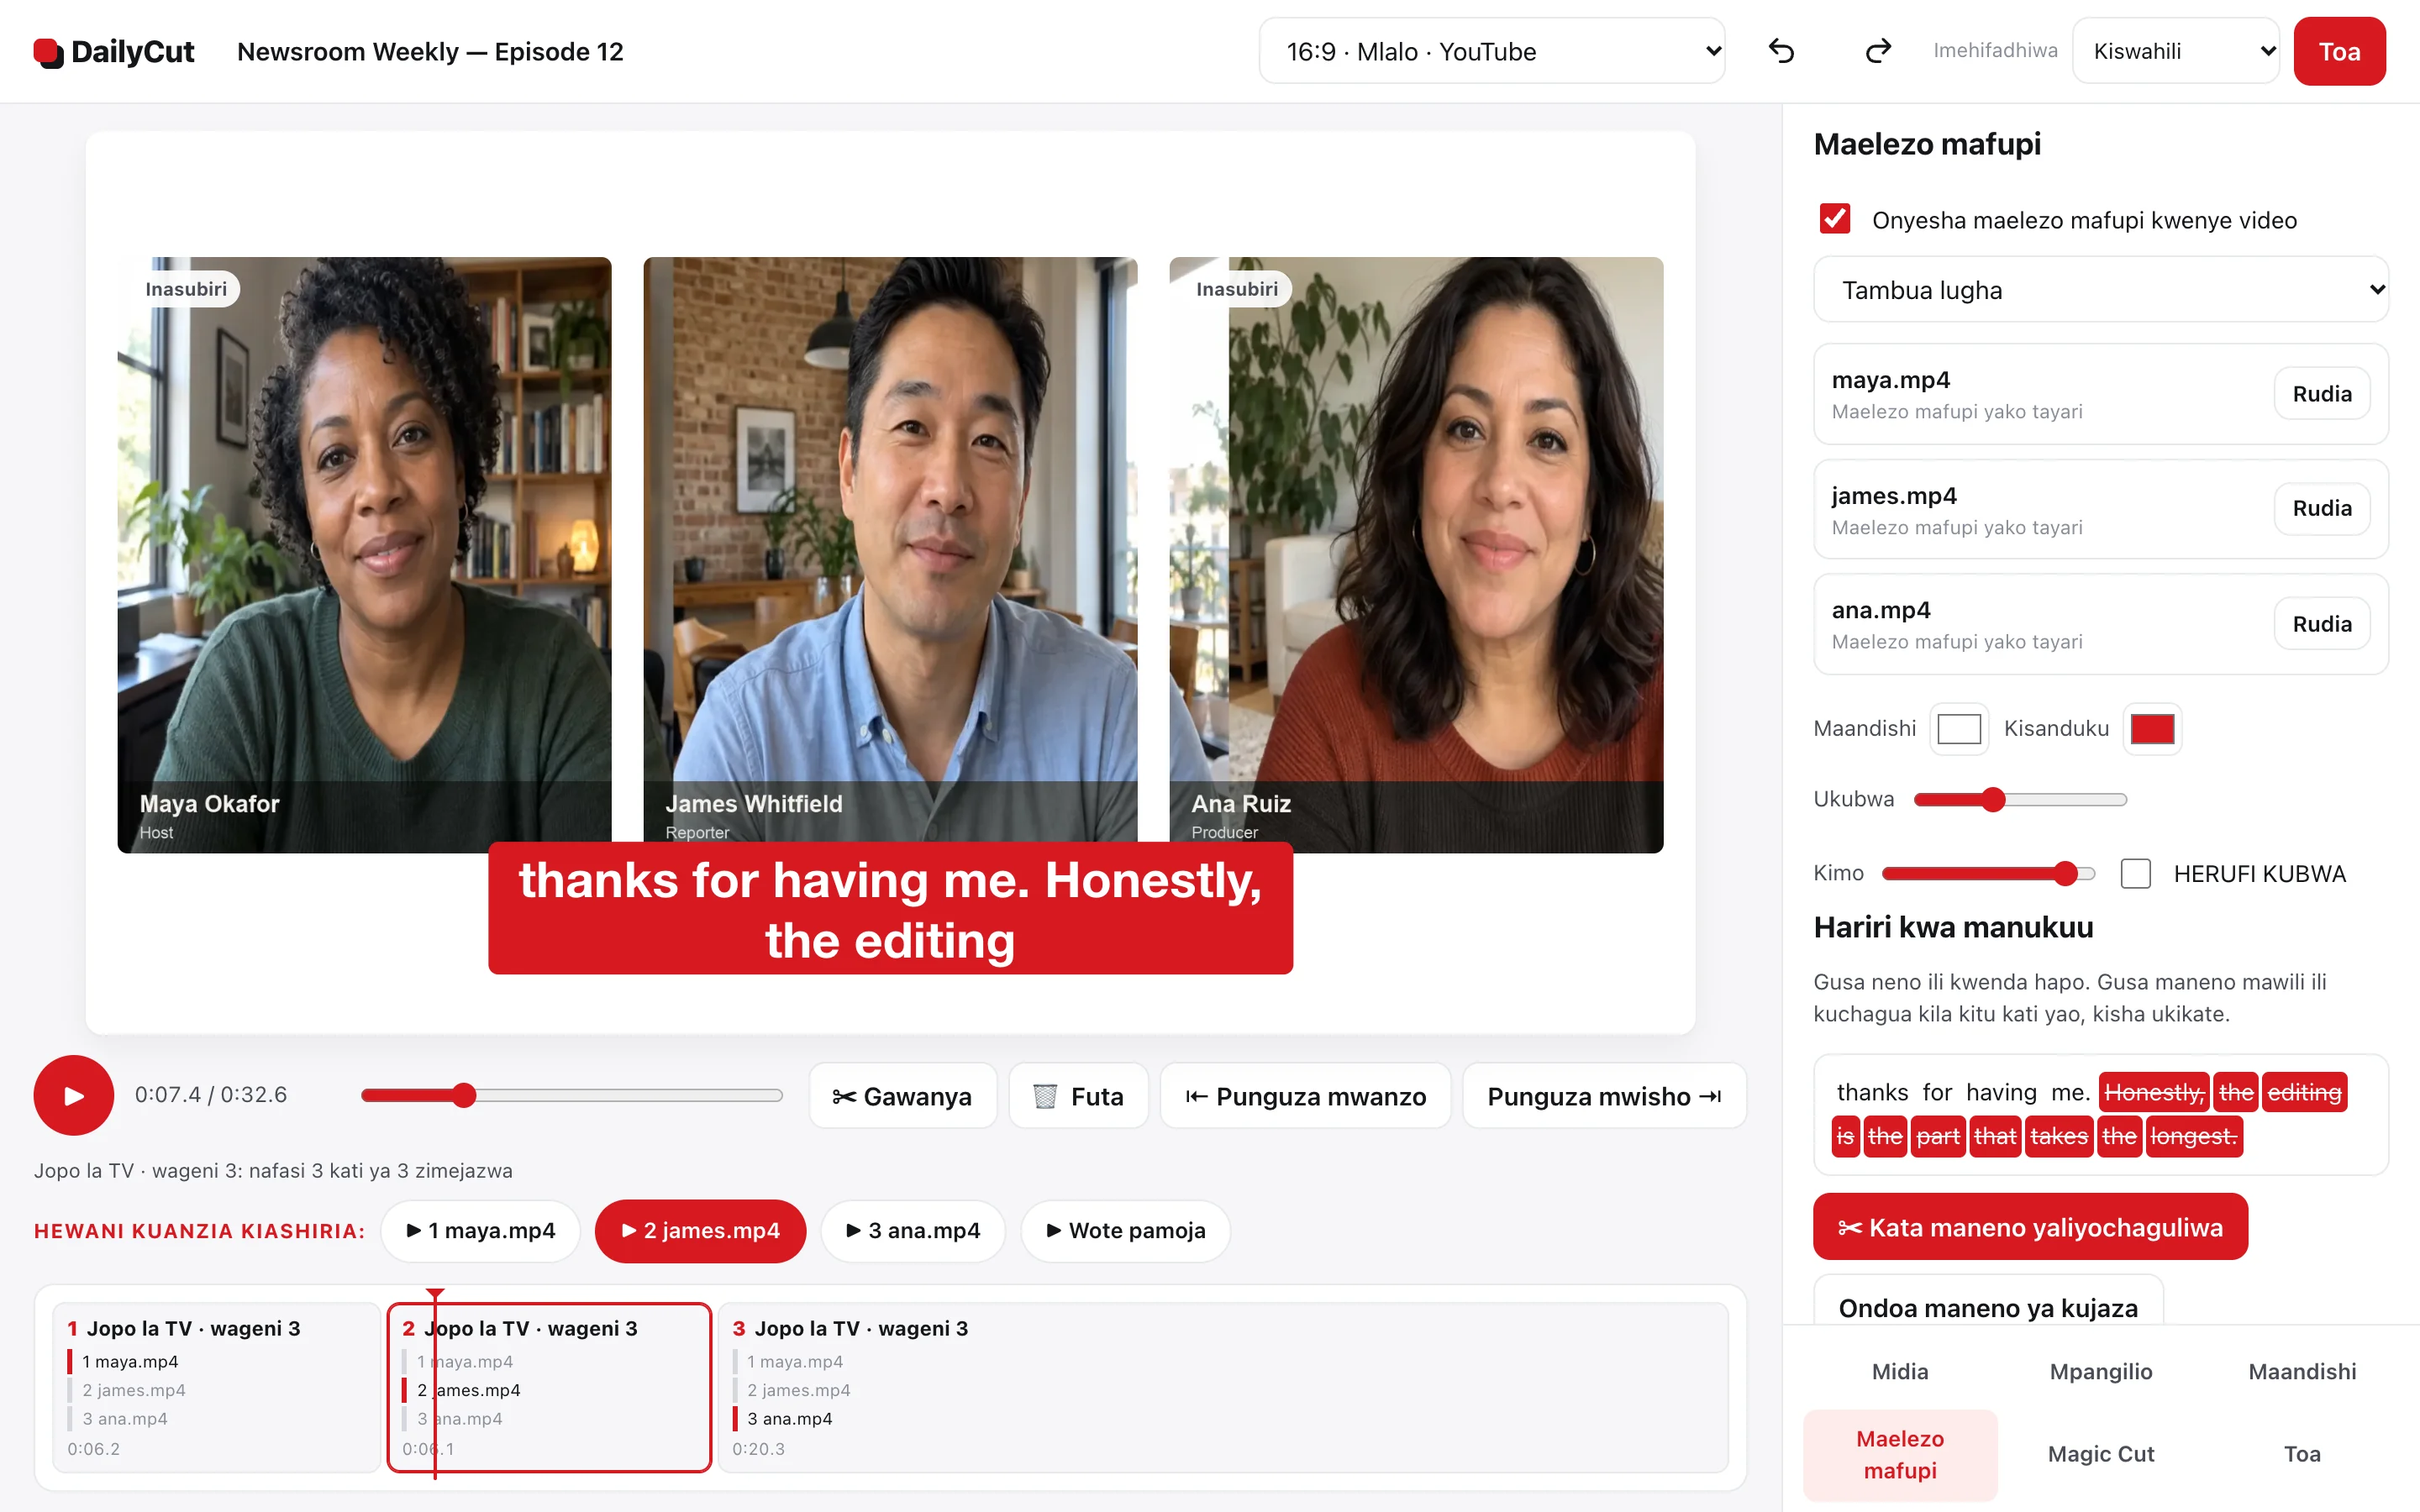Play Wote pamoja all together

(x=1126, y=1230)
